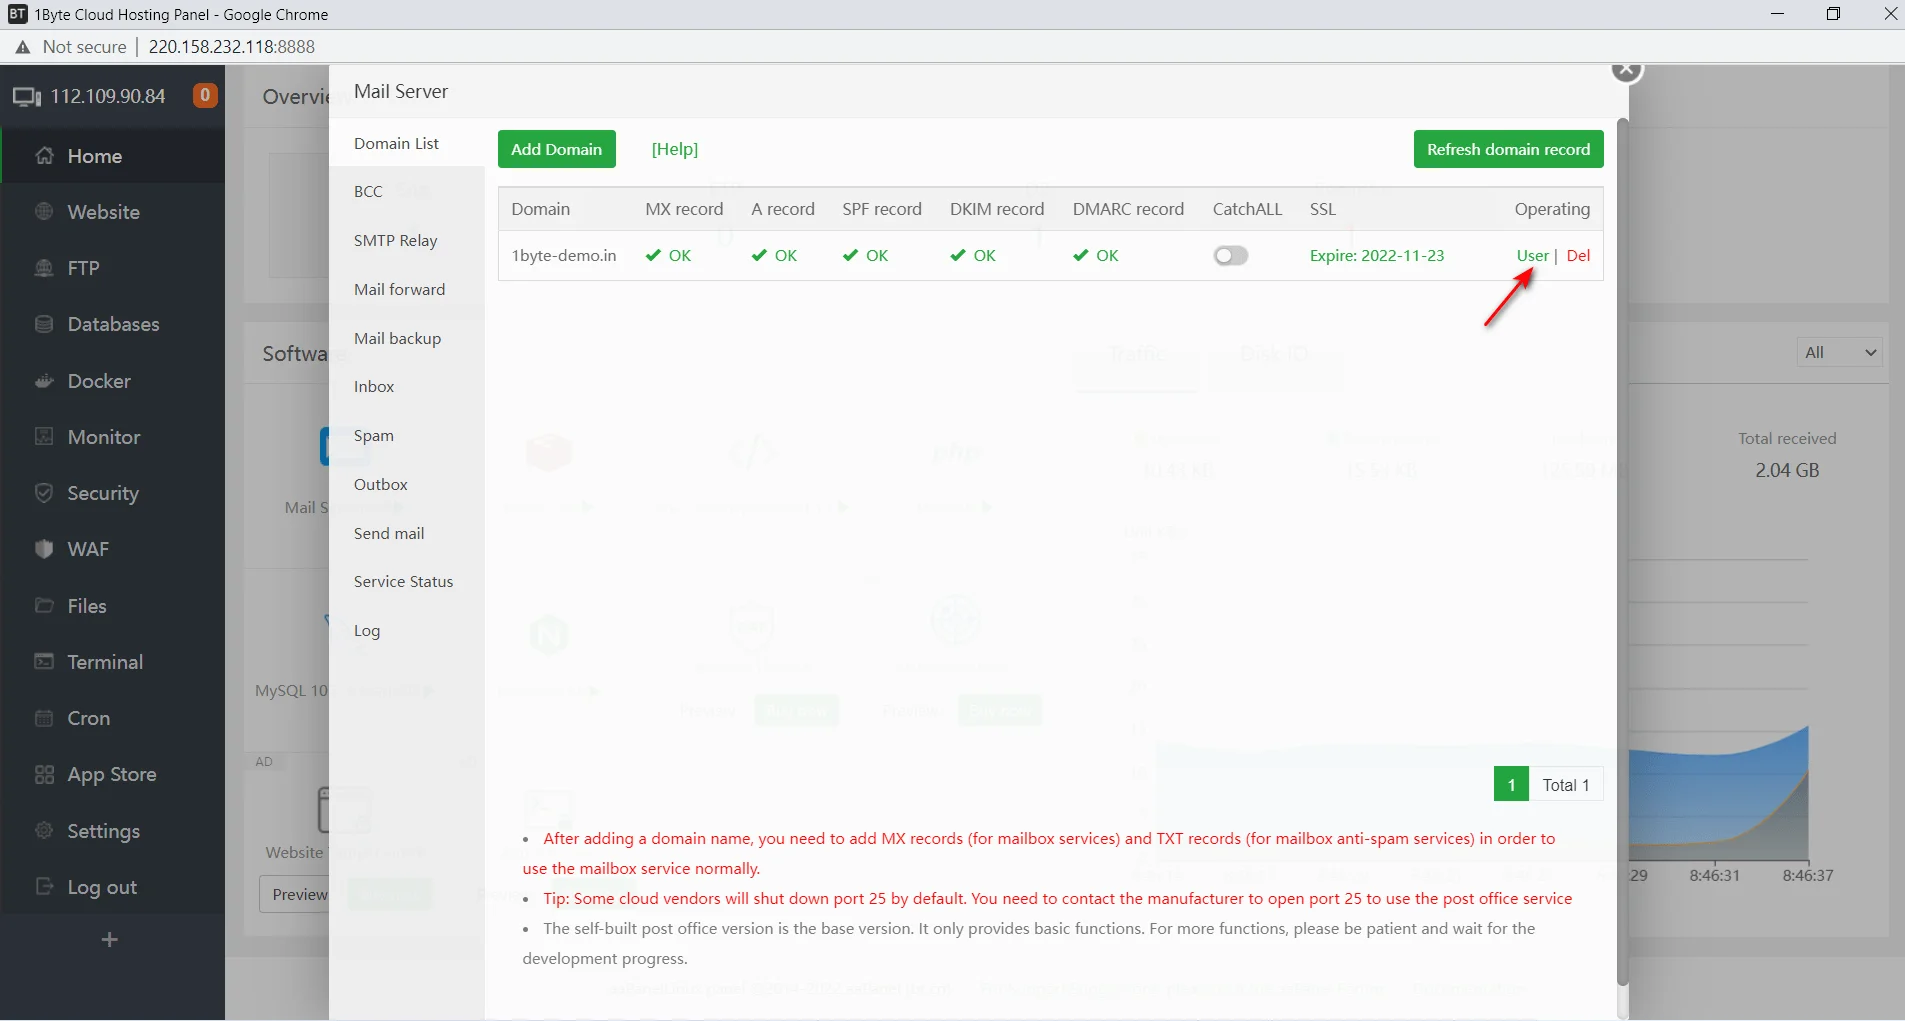Toggle CatchALL for 1byte-demo.in

pyautogui.click(x=1231, y=256)
